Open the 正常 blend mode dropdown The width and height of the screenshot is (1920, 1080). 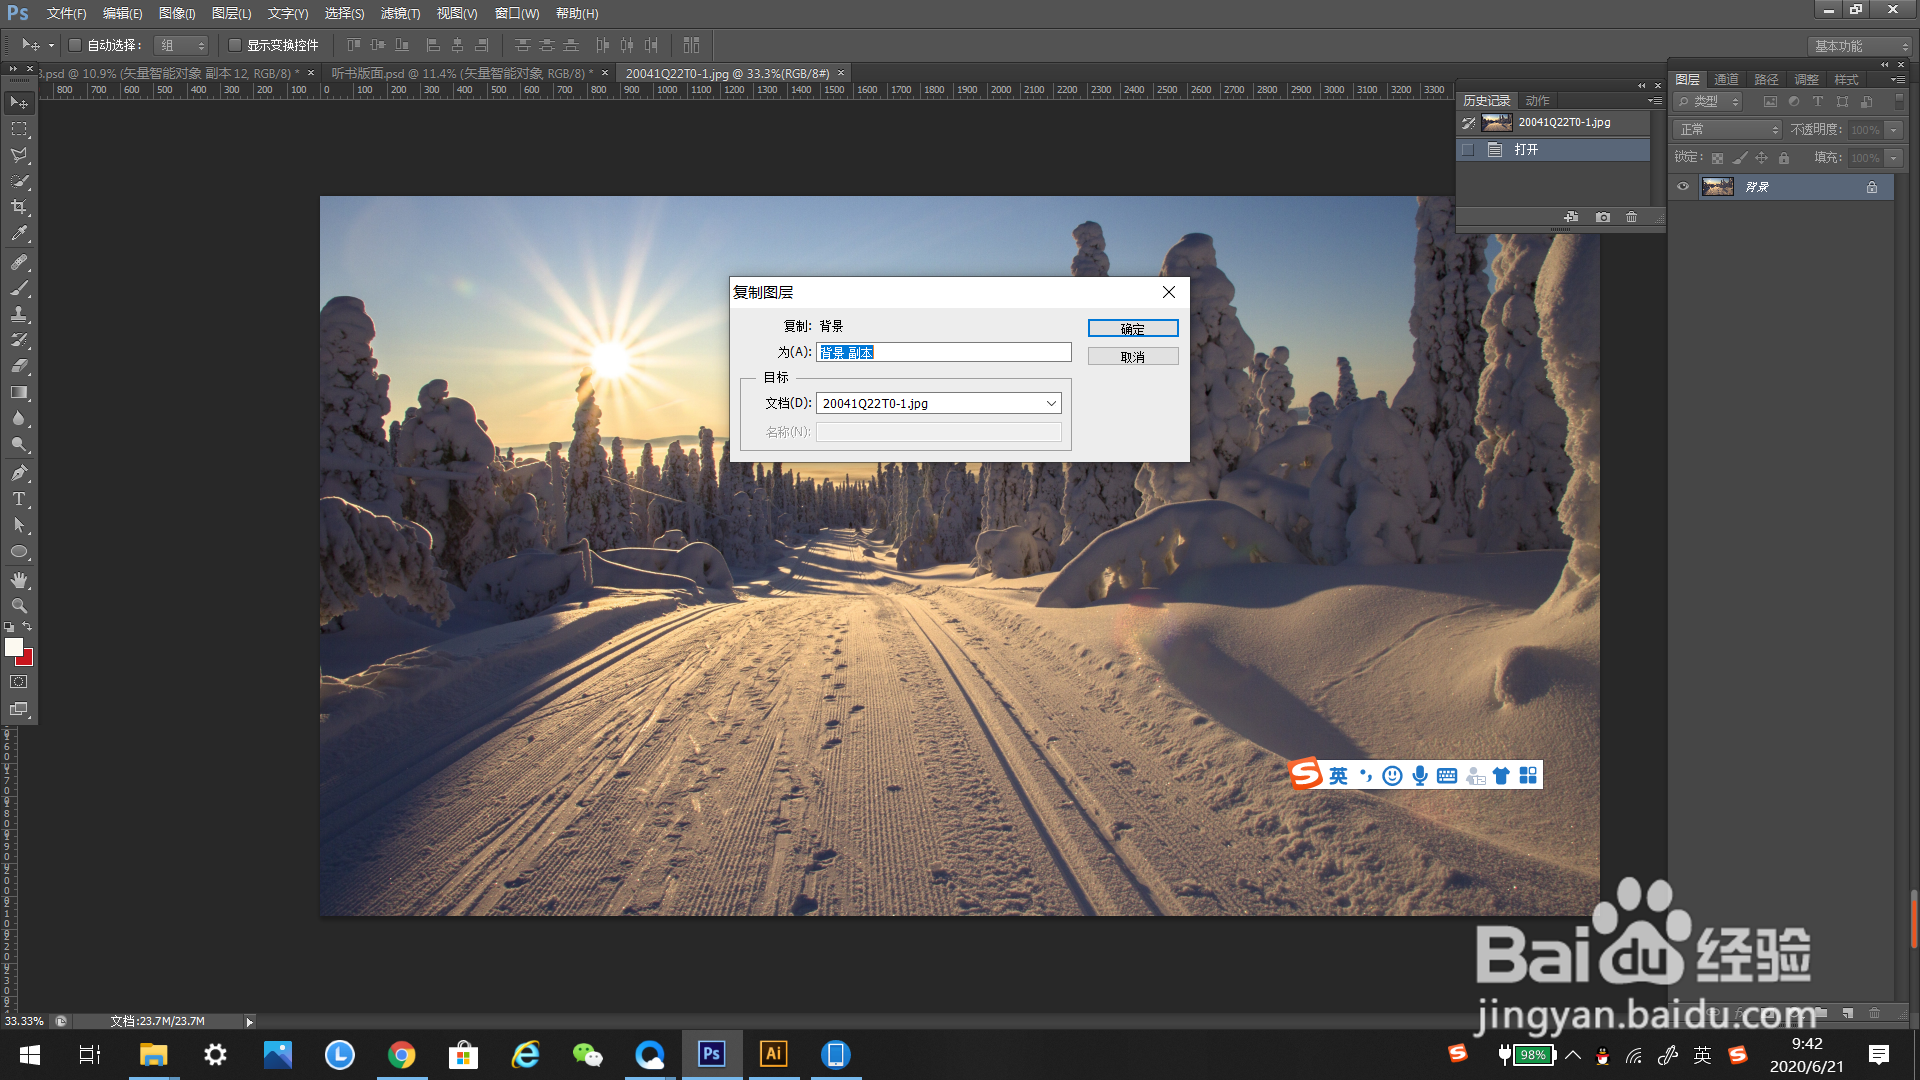point(1727,130)
